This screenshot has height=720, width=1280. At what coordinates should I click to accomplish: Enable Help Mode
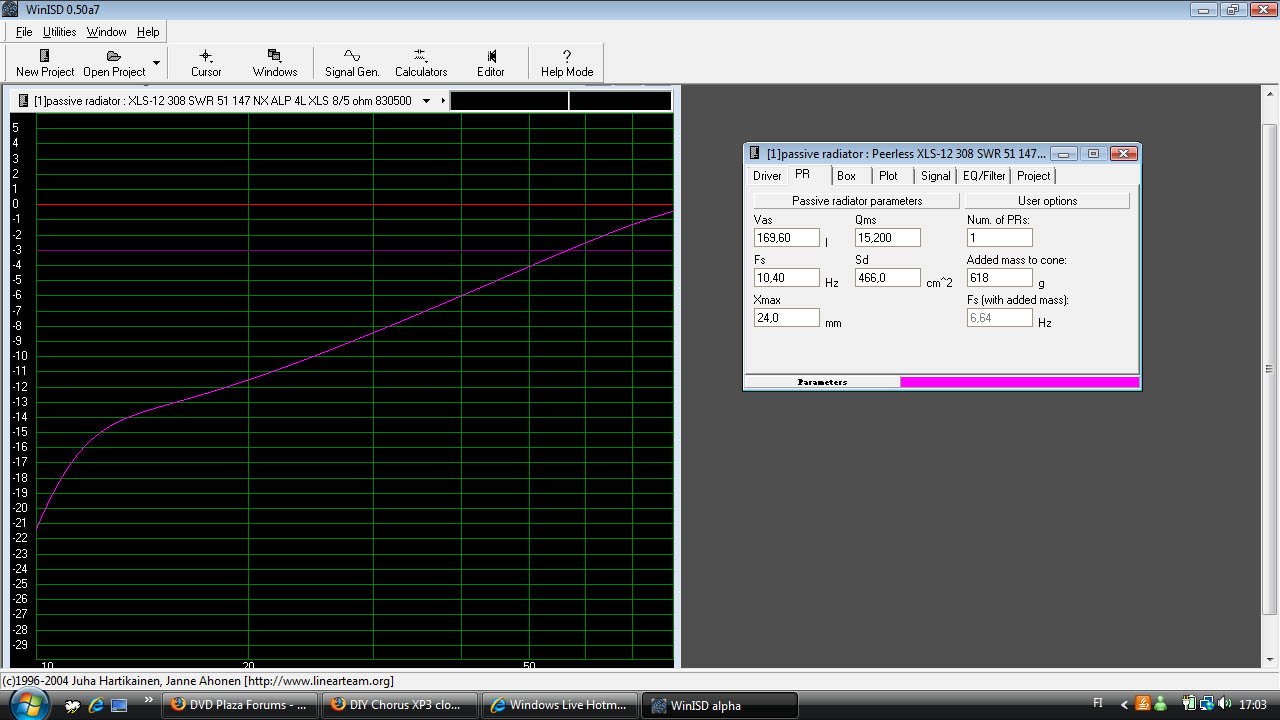click(567, 63)
